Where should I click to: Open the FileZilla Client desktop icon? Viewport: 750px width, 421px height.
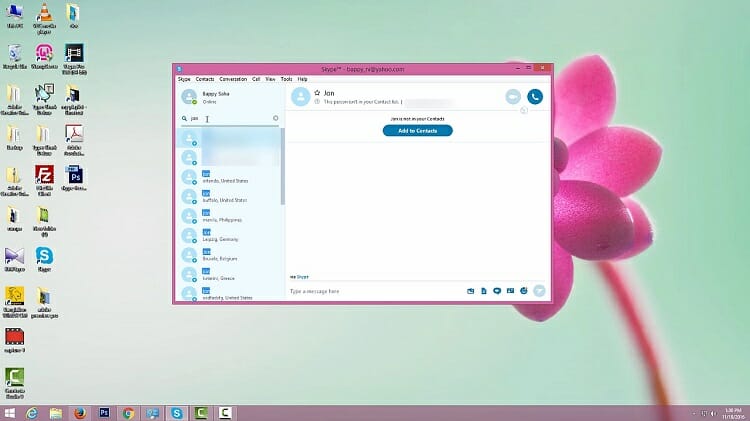(44, 181)
